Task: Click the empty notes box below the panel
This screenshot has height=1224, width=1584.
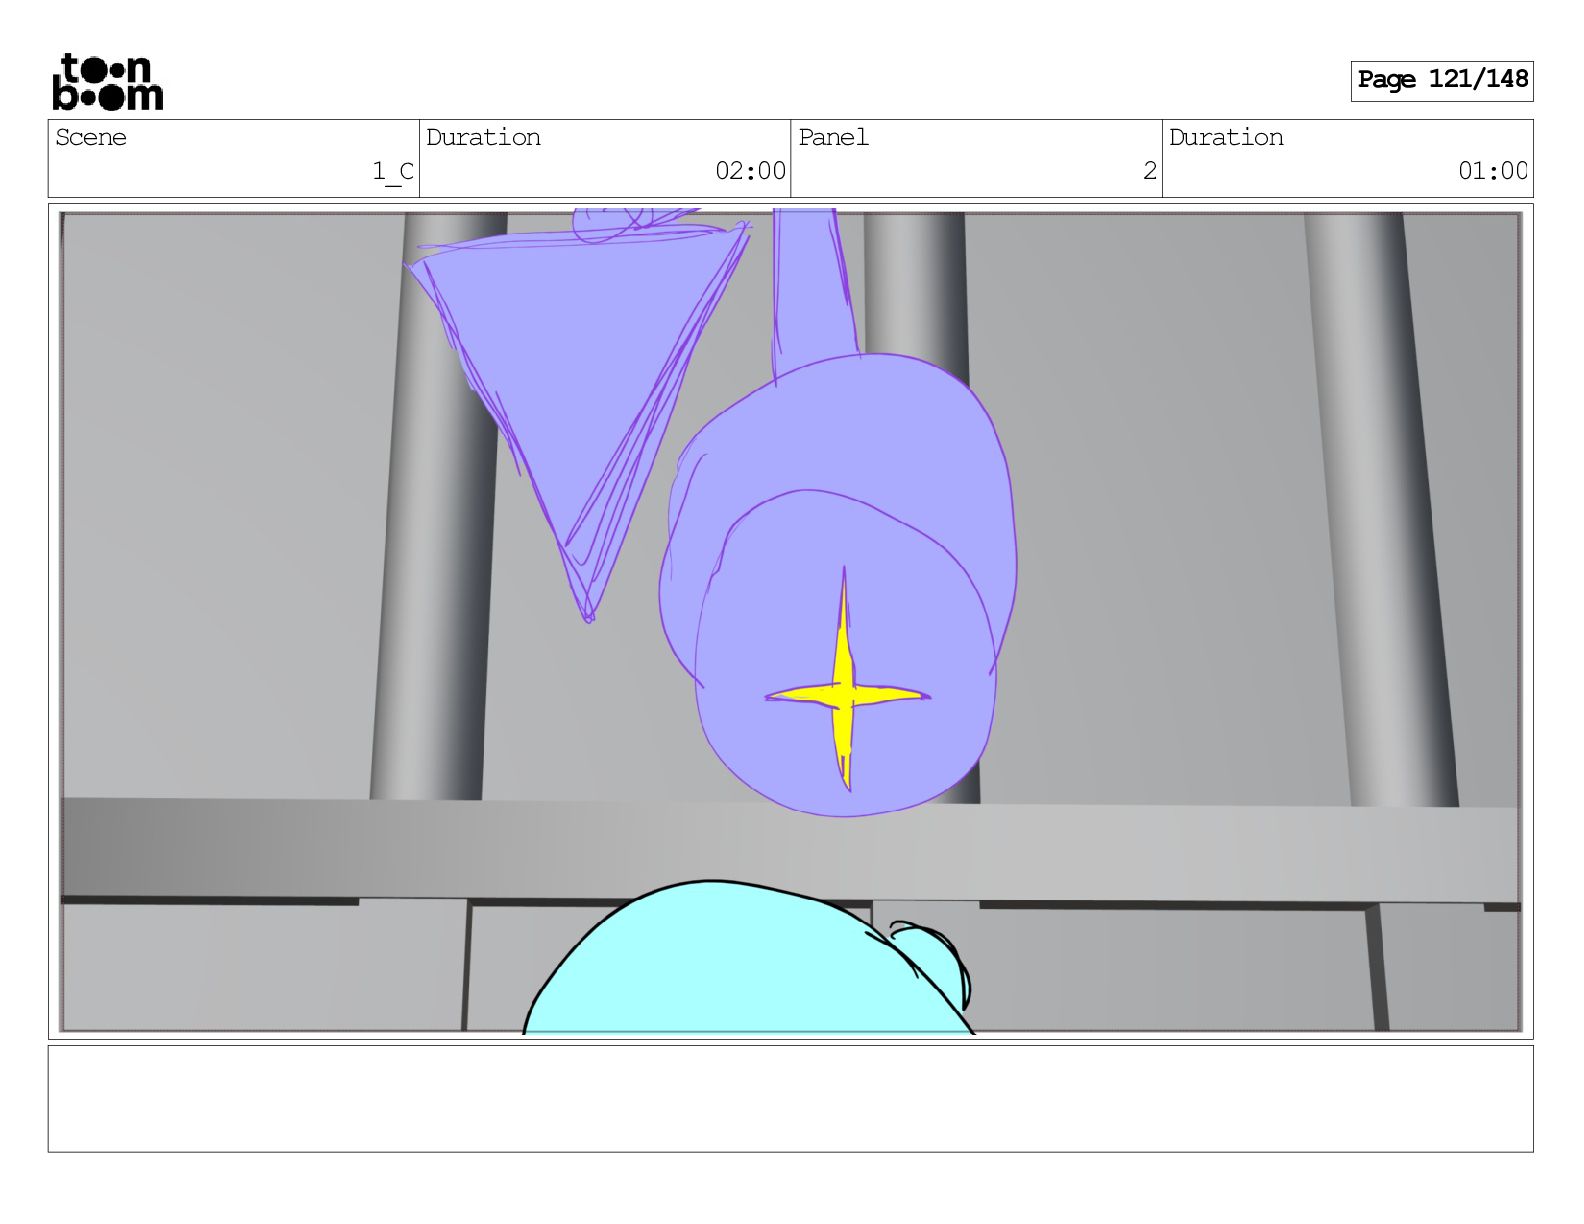Action: 790,1099
